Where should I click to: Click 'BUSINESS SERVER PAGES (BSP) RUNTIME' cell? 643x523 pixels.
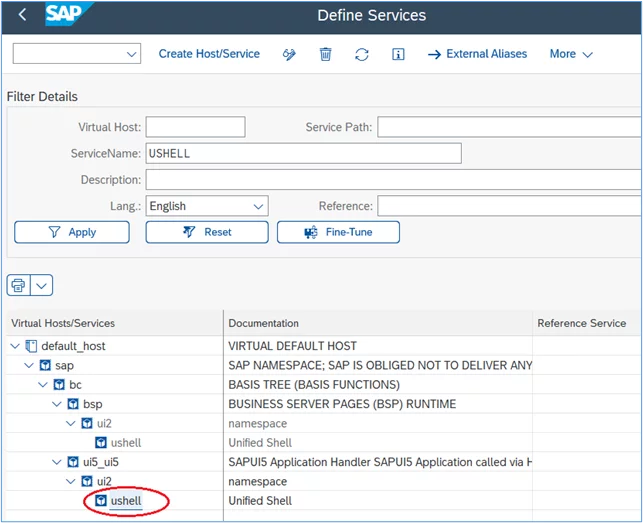point(342,404)
